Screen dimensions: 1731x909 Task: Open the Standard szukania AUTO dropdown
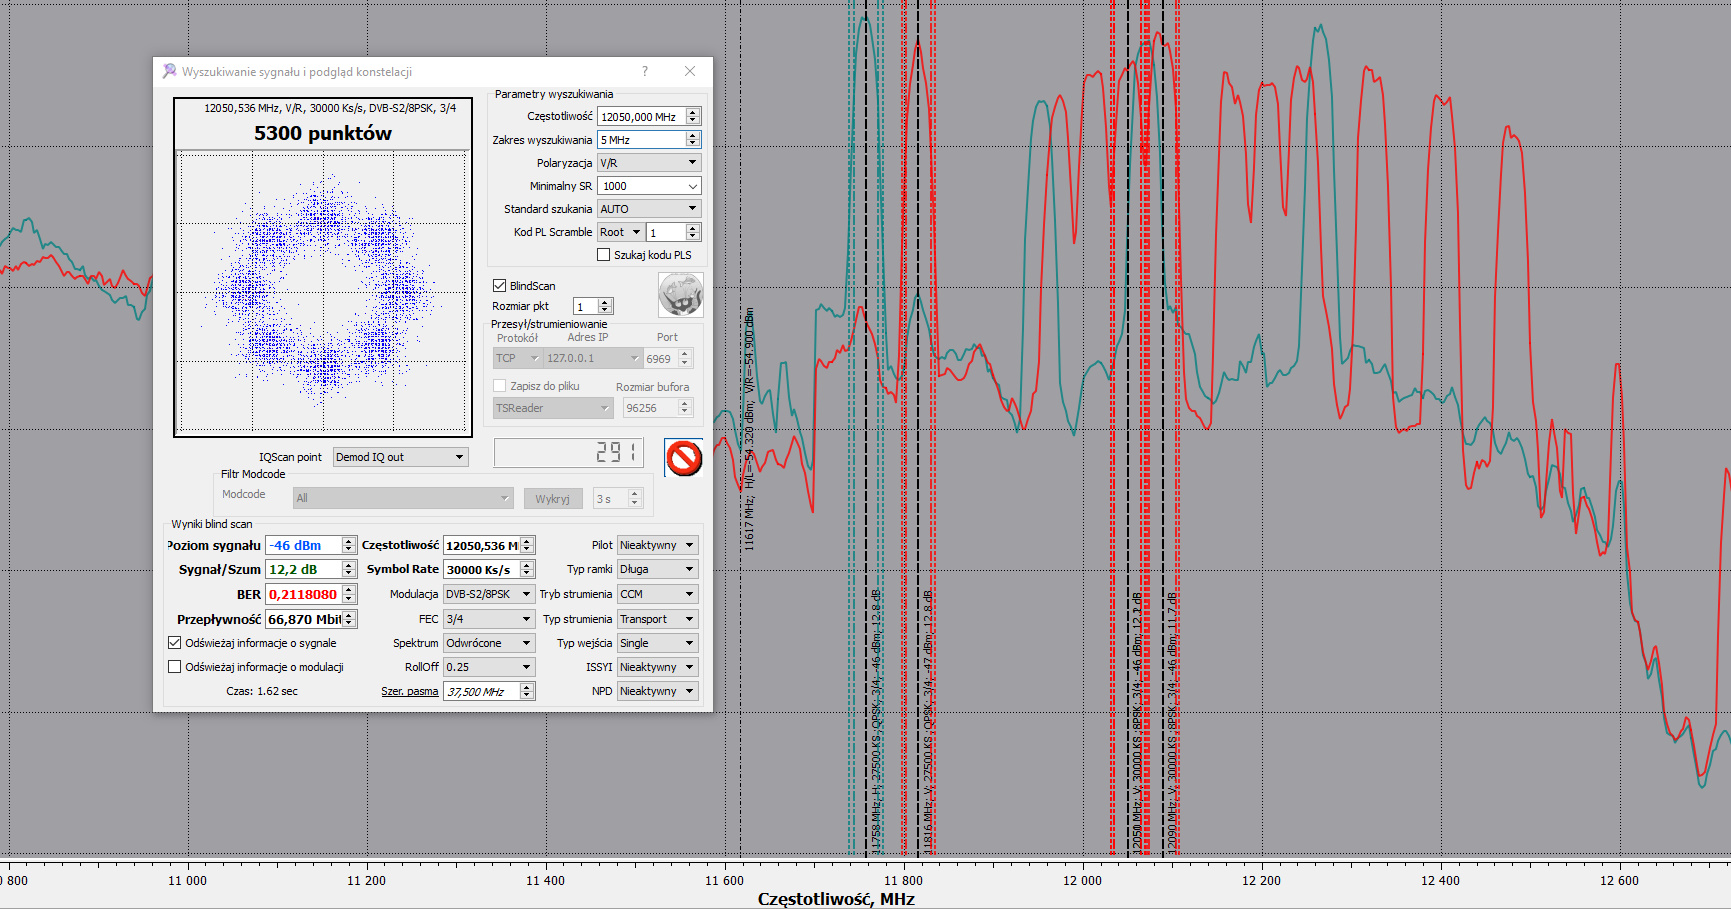(649, 209)
